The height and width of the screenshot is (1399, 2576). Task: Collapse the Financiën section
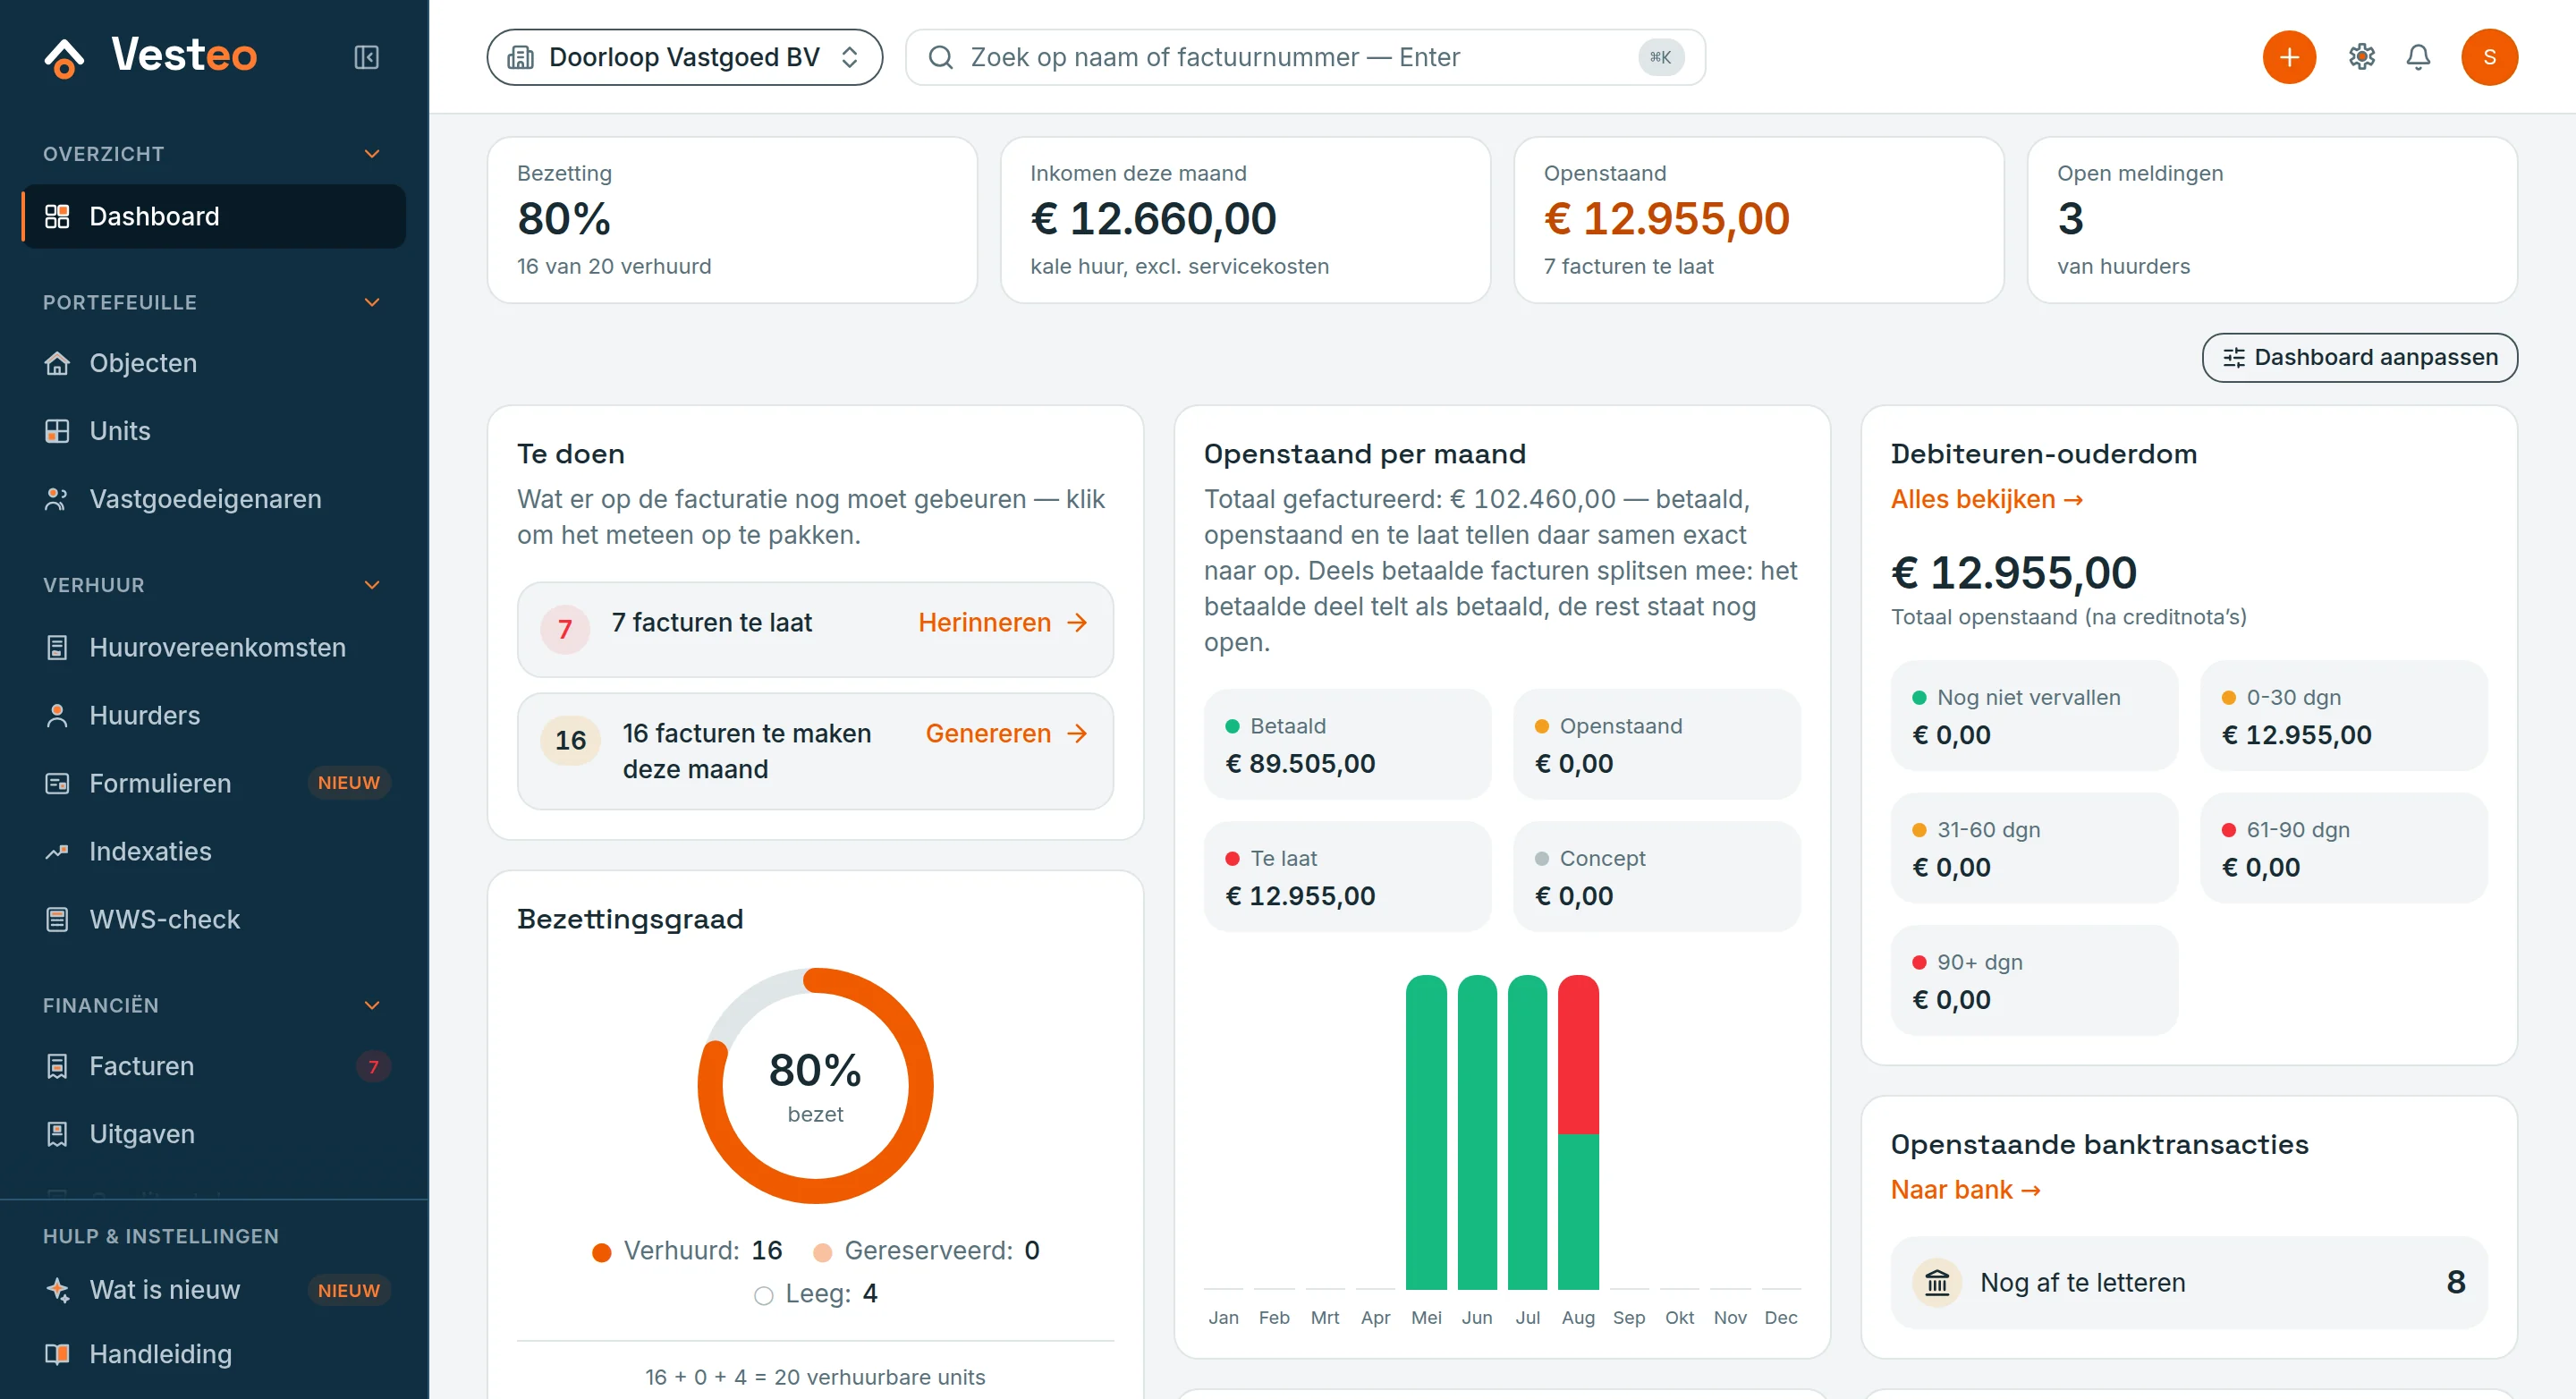click(x=372, y=1005)
